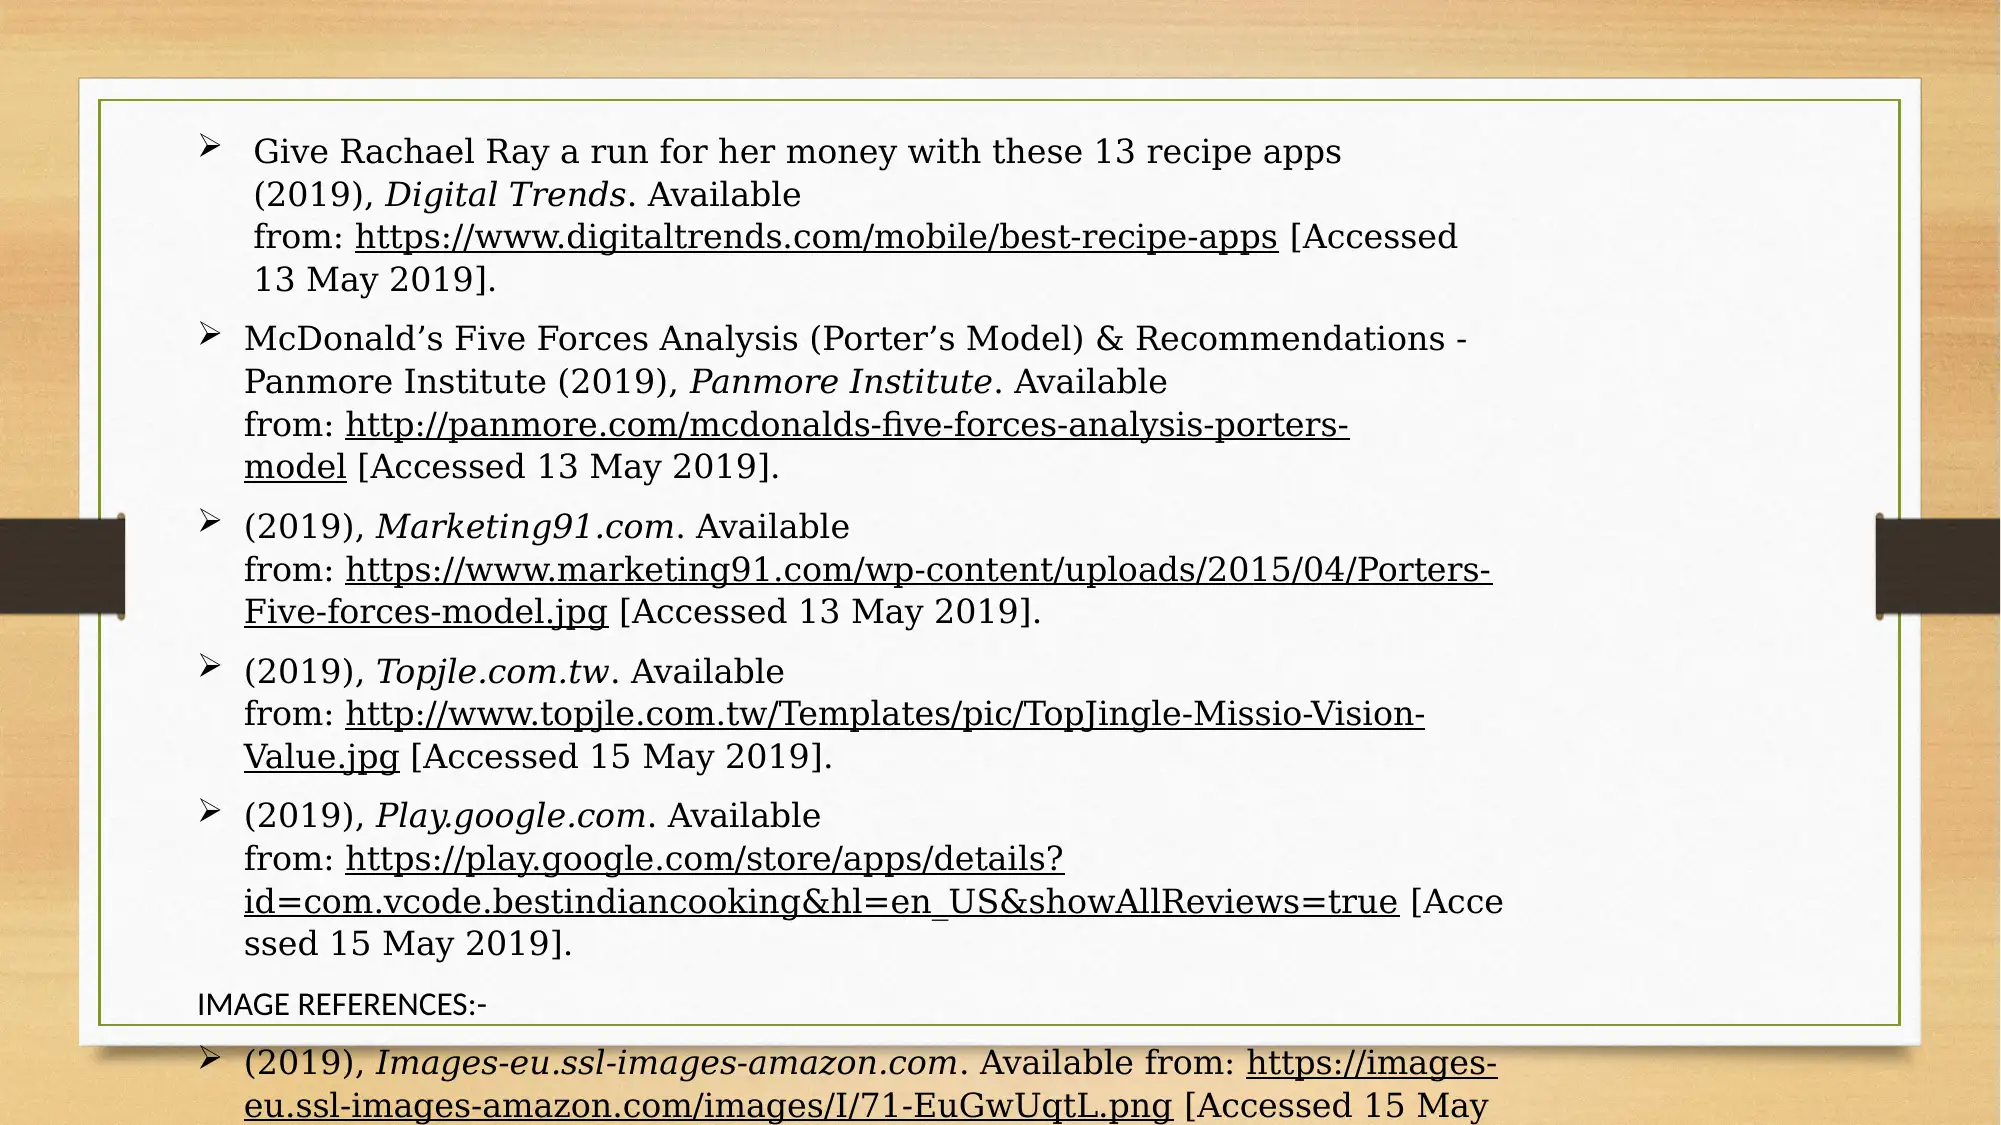Click the italic 'Panmore Institute' source name

[841, 382]
